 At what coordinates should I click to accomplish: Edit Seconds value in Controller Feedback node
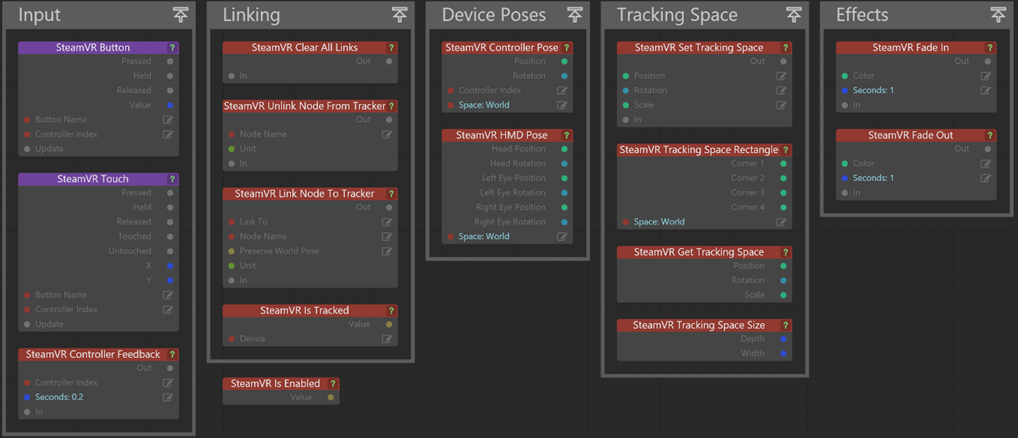(168, 397)
